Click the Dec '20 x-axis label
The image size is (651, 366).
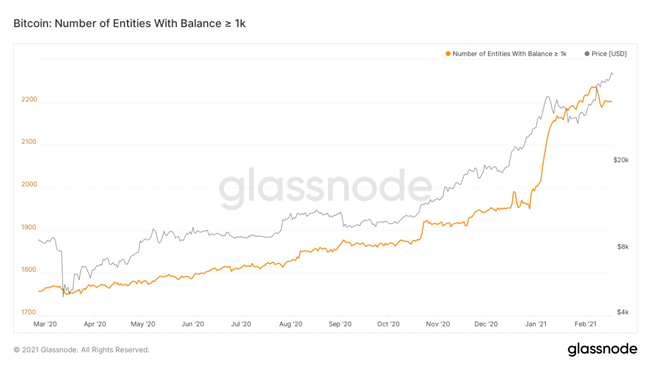(x=486, y=324)
